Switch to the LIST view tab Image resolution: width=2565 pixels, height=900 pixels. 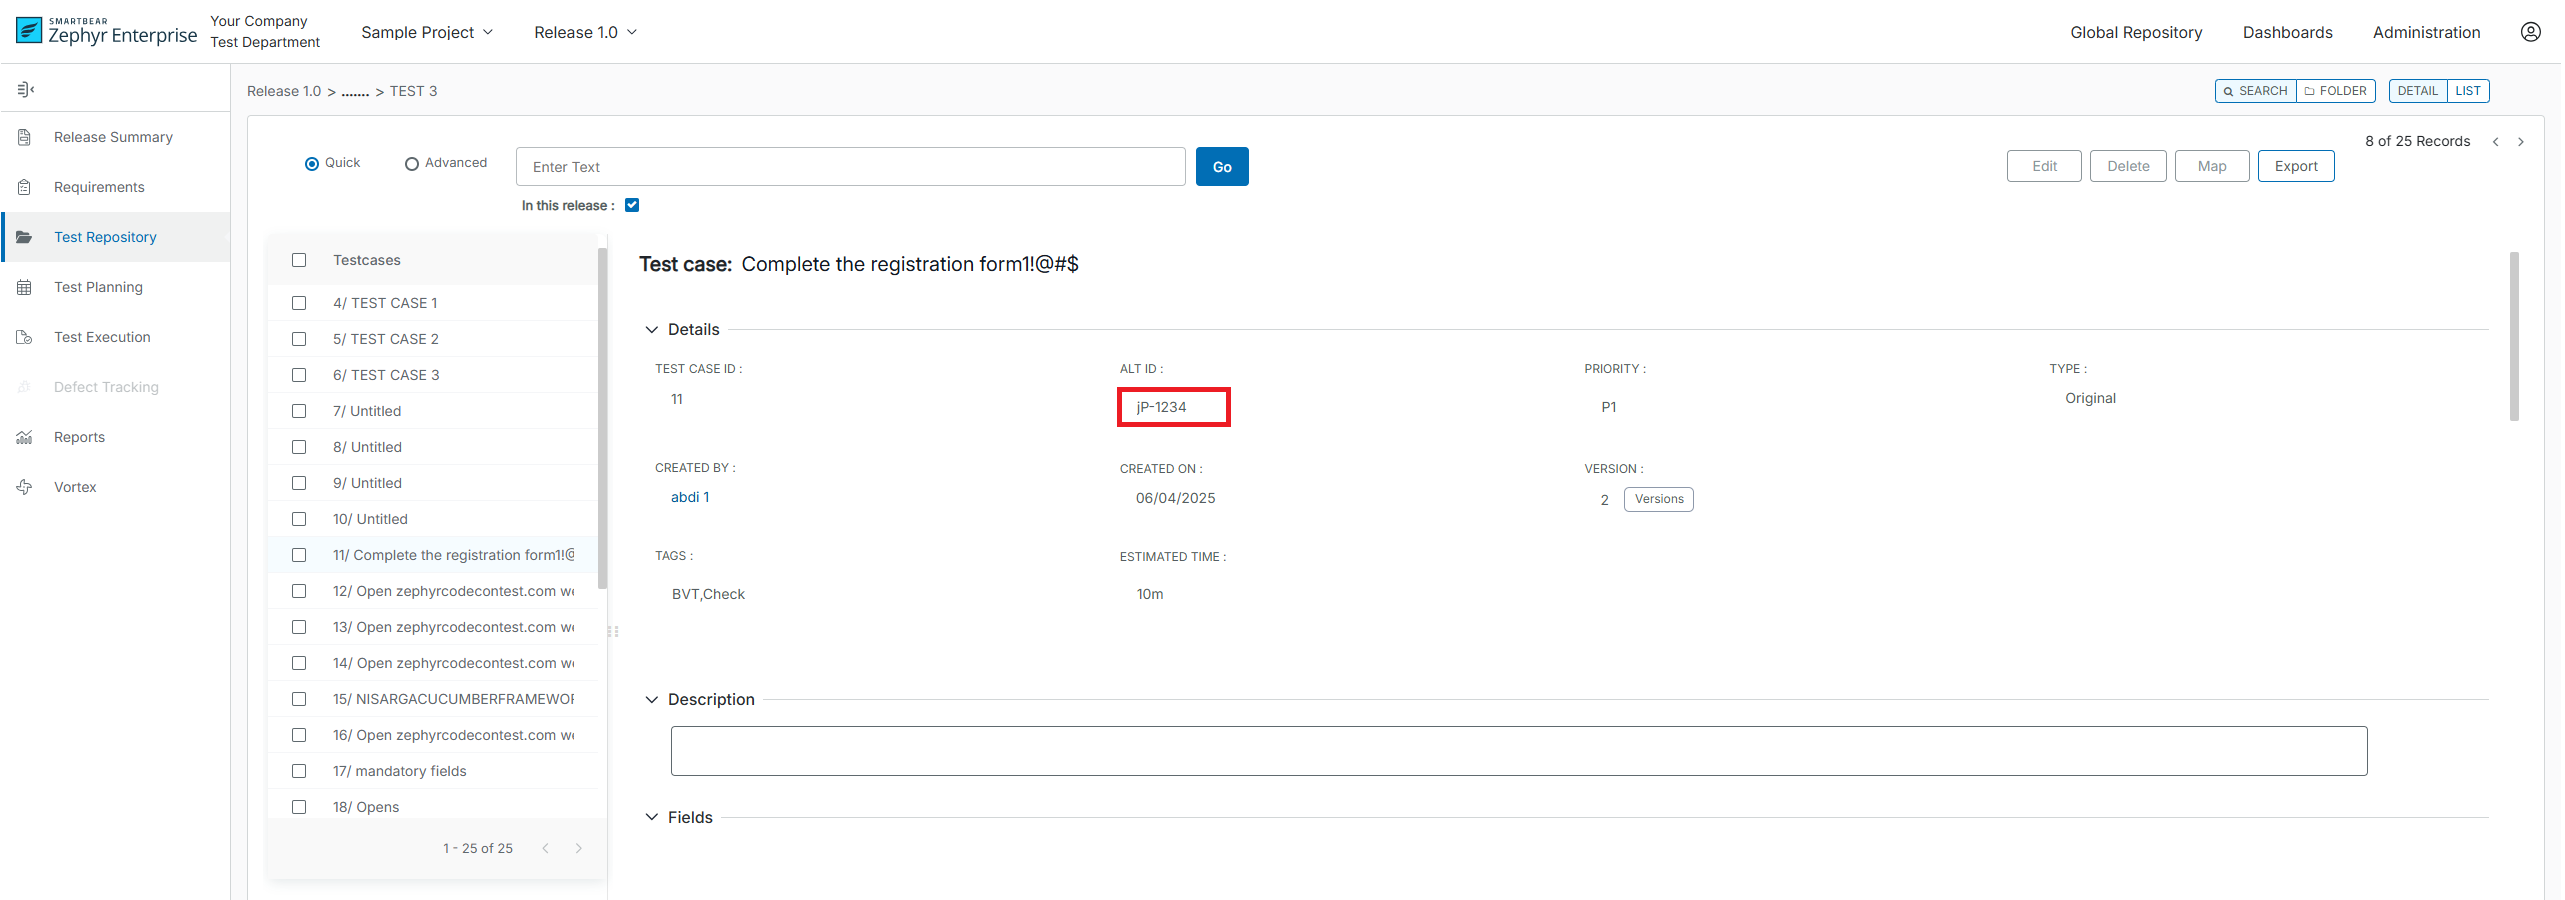[2467, 91]
